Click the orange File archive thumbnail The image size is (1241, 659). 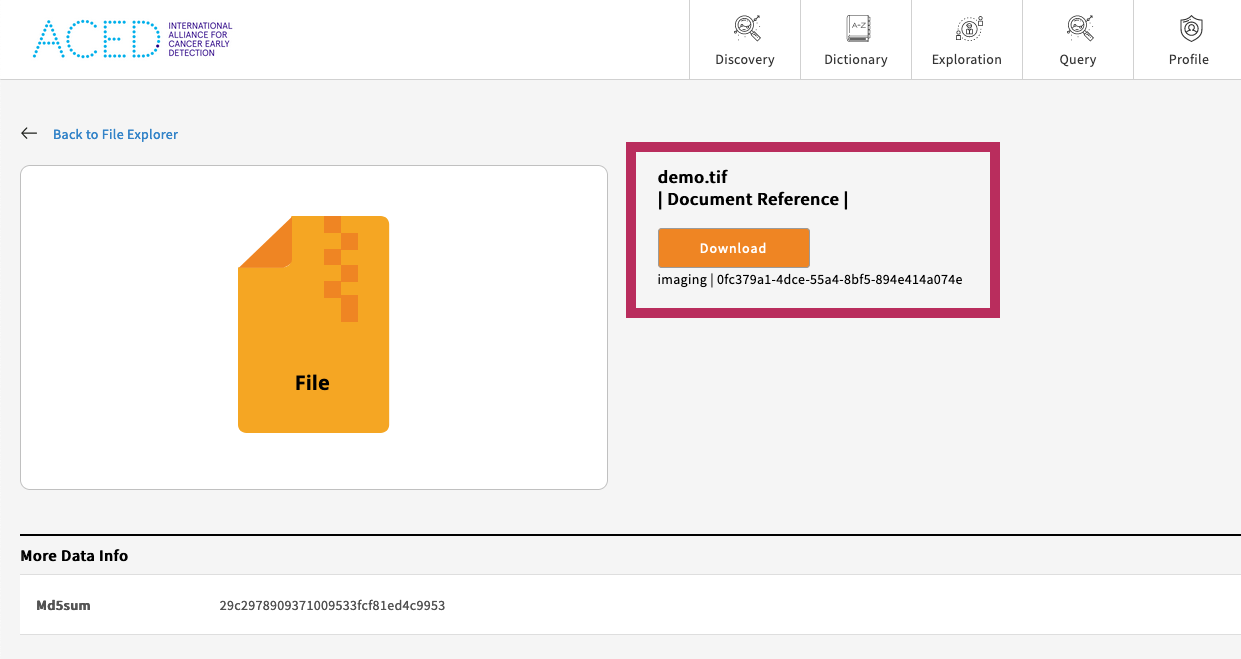(313, 325)
